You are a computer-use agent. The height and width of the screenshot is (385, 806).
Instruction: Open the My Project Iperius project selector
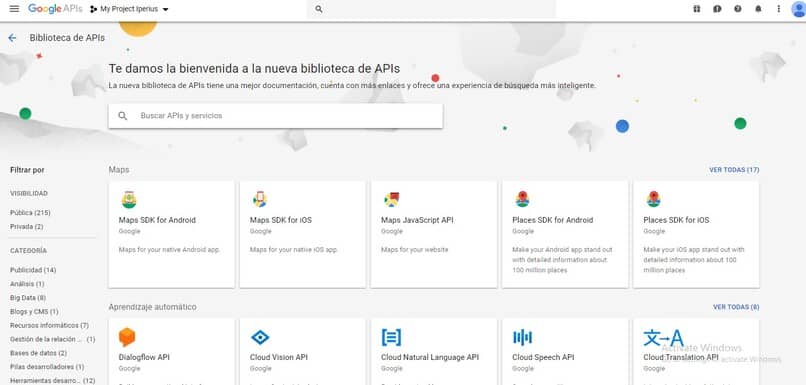tap(129, 9)
